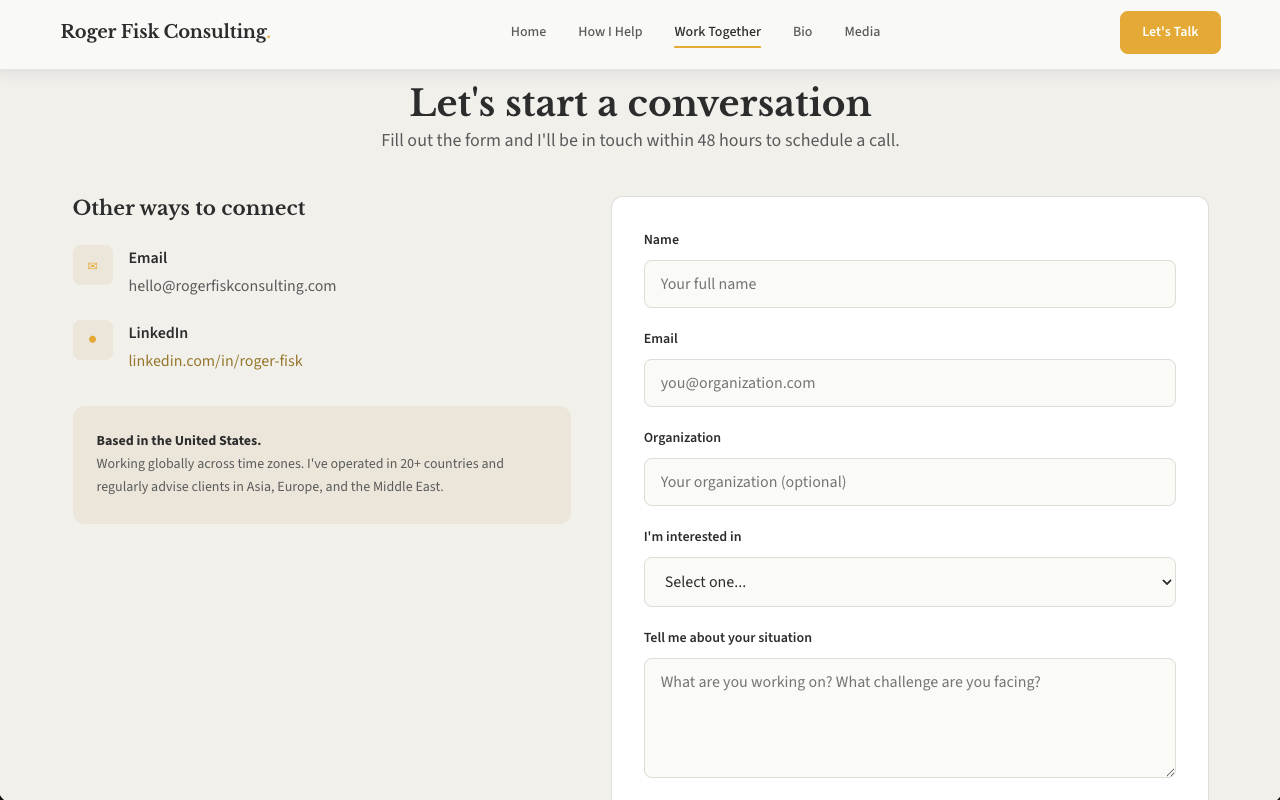
Task: Click the LinkedIn dot icon
Action: [93, 340]
